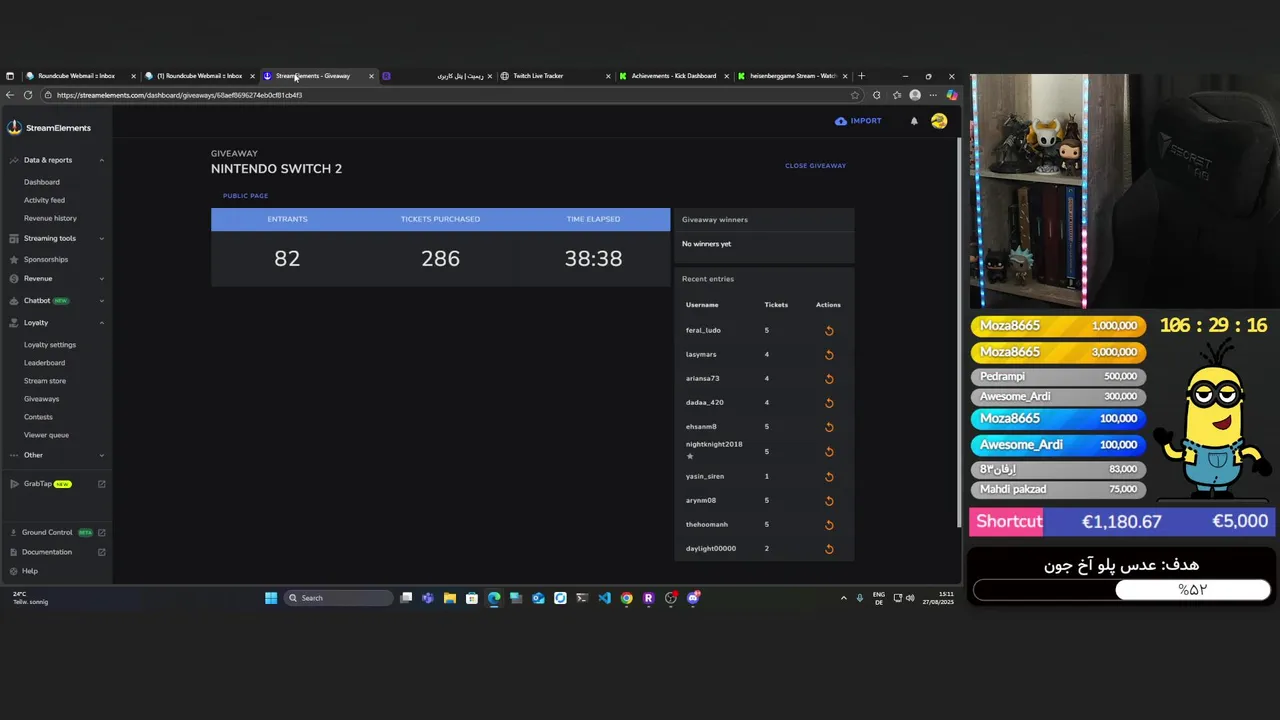Image resolution: width=1280 pixels, height=720 pixels.
Task: Open Stream store in the sidebar
Action: [45, 381]
